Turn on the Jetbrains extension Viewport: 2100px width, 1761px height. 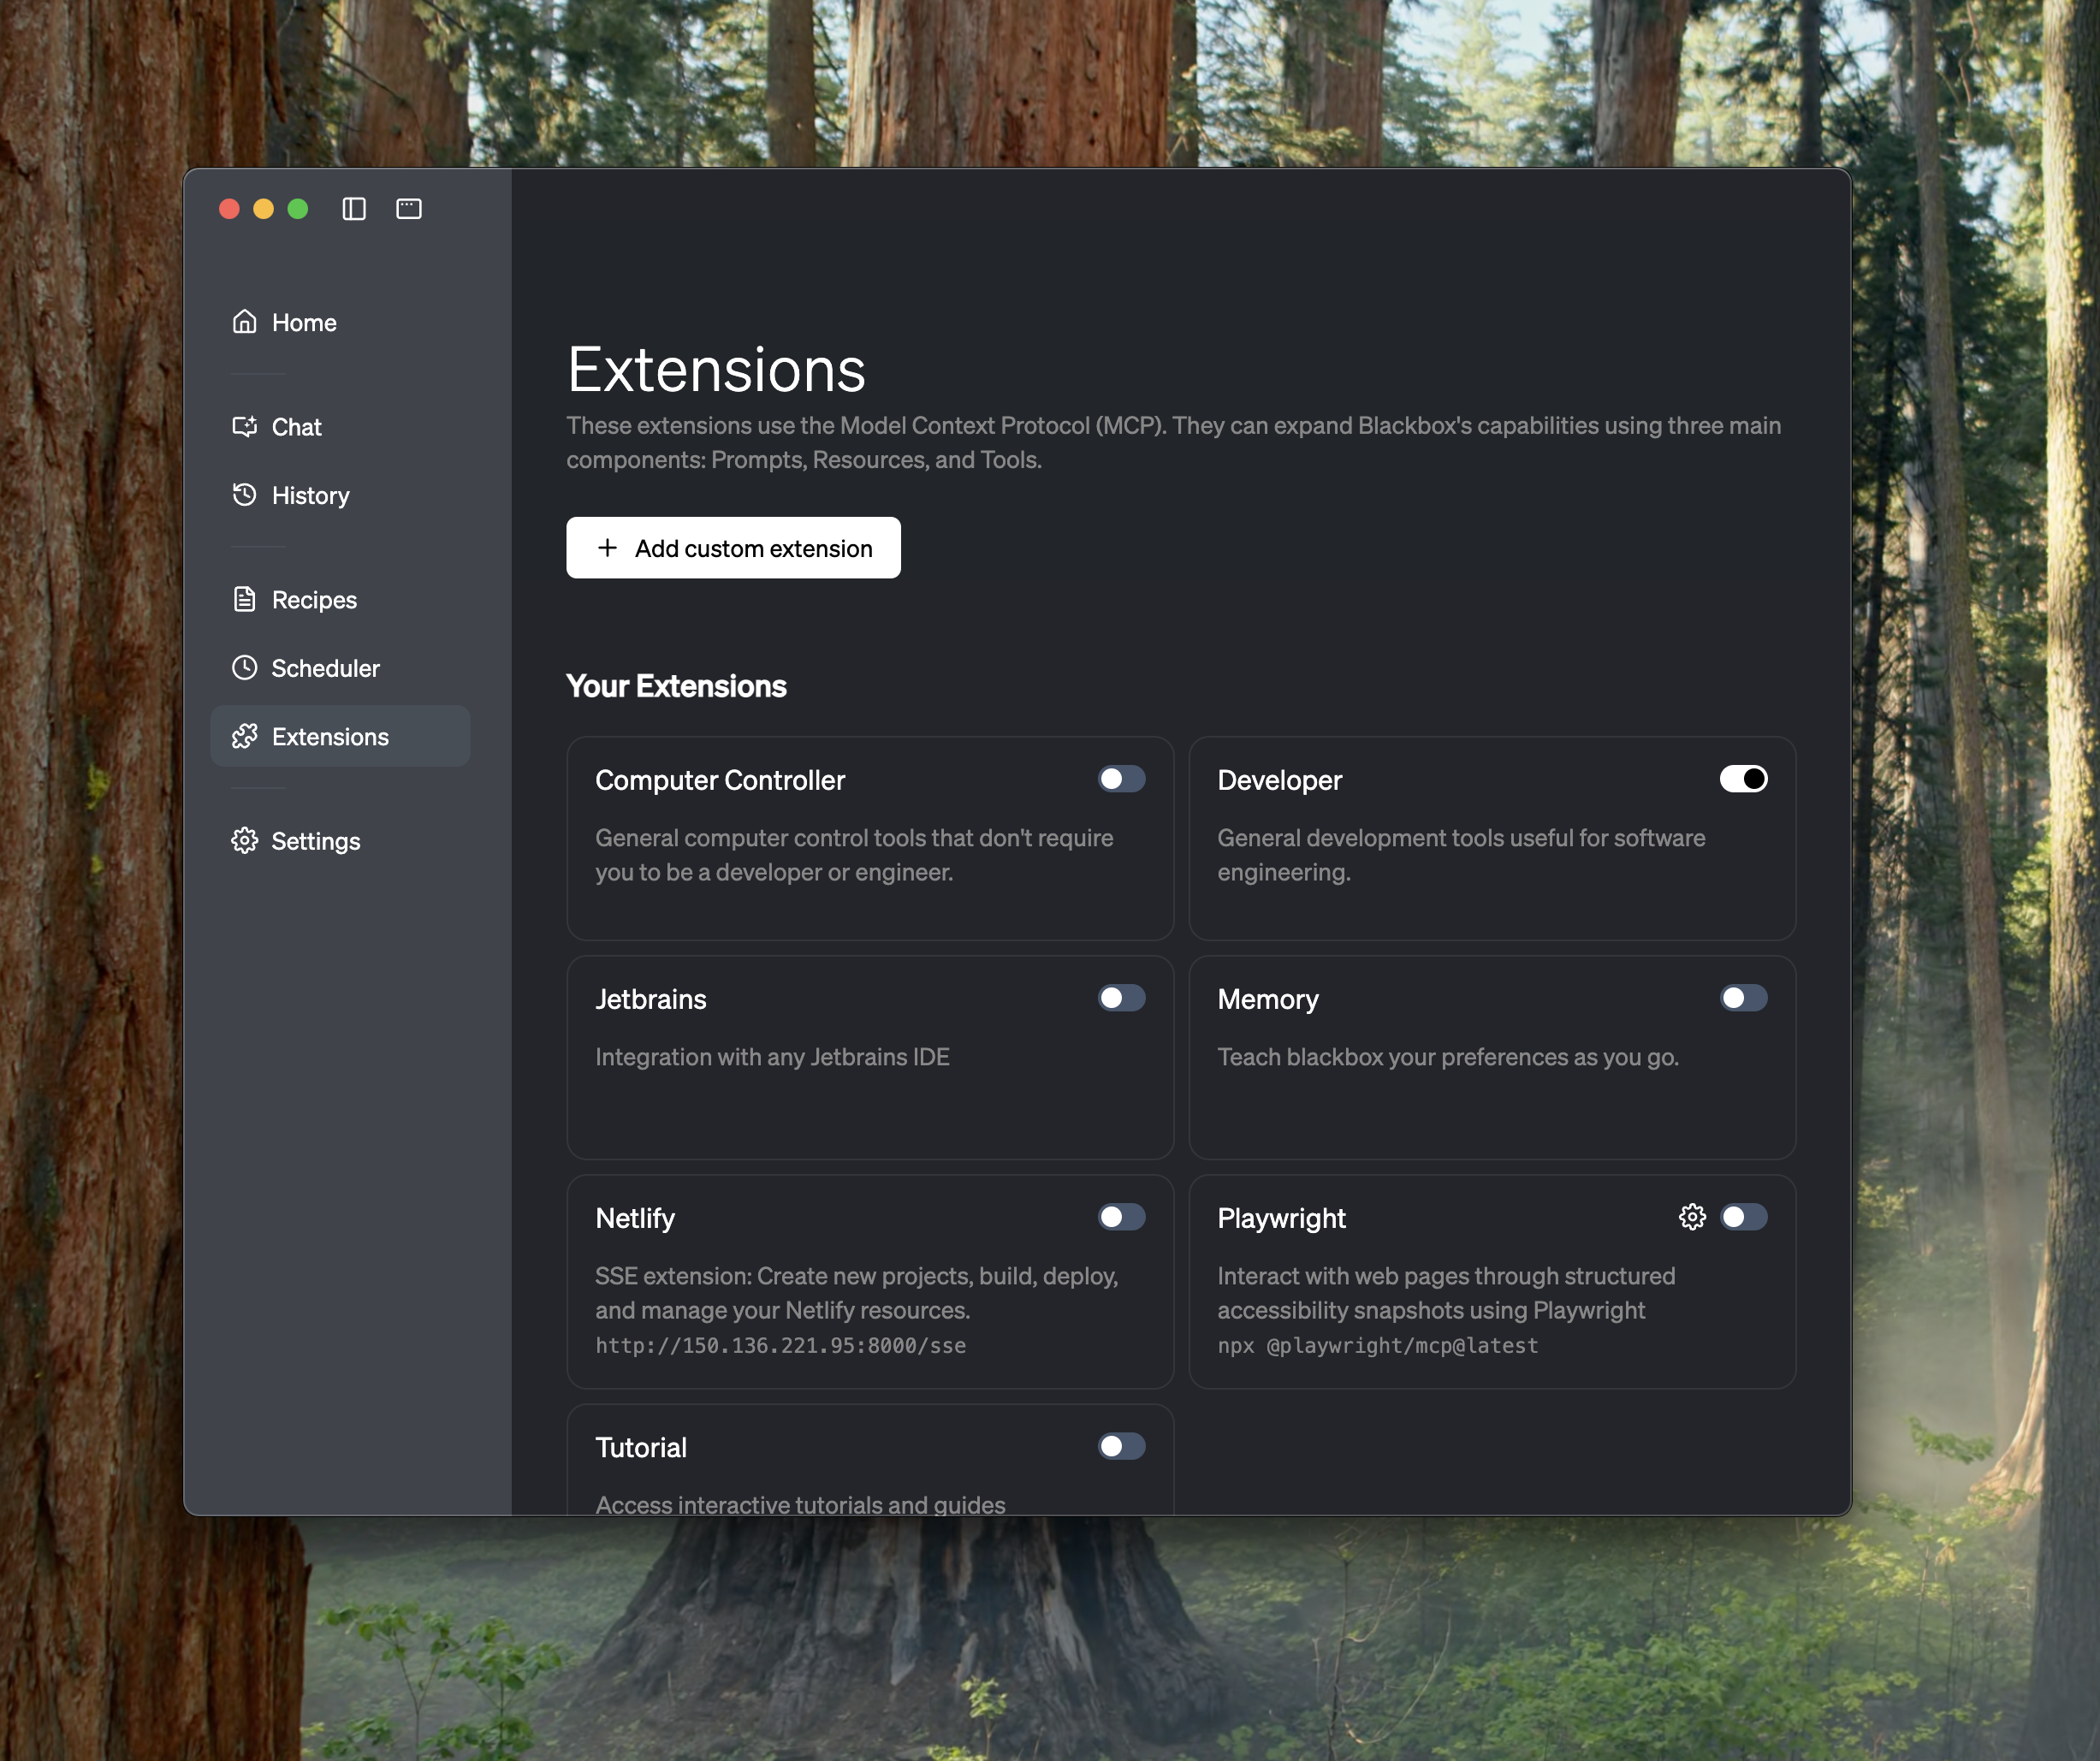coord(1121,998)
